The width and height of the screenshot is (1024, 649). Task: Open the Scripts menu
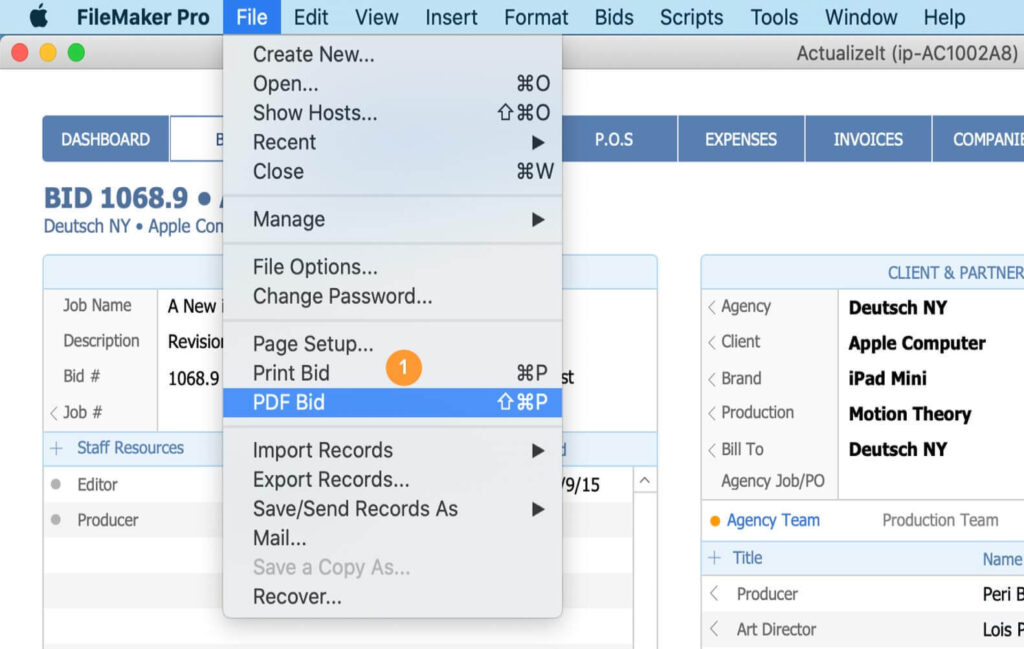pyautogui.click(x=692, y=17)
